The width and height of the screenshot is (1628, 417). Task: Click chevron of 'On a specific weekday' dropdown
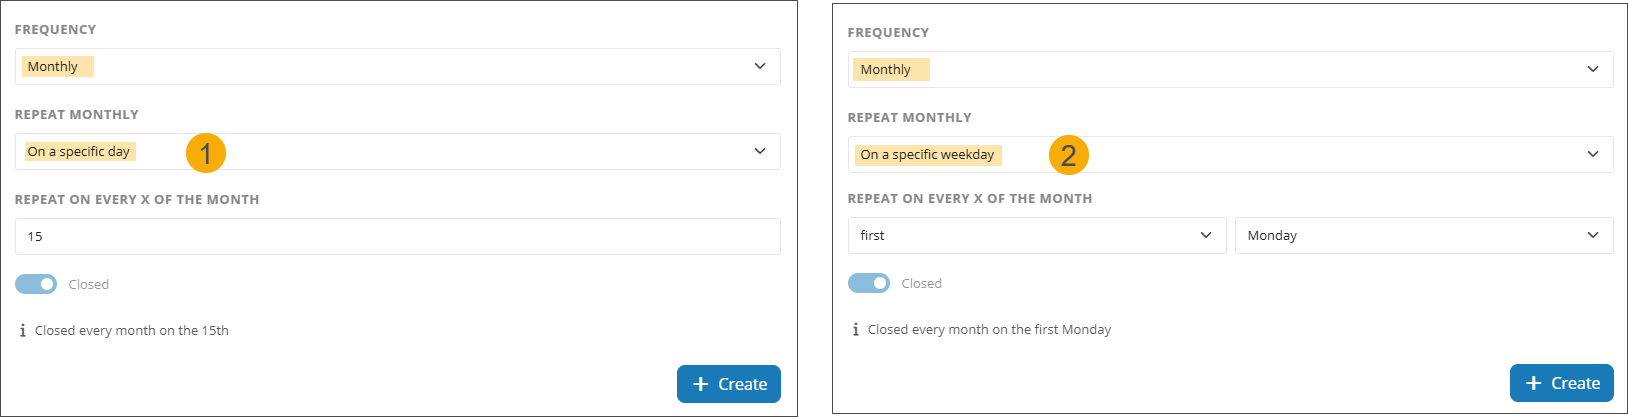(1593, 154)
